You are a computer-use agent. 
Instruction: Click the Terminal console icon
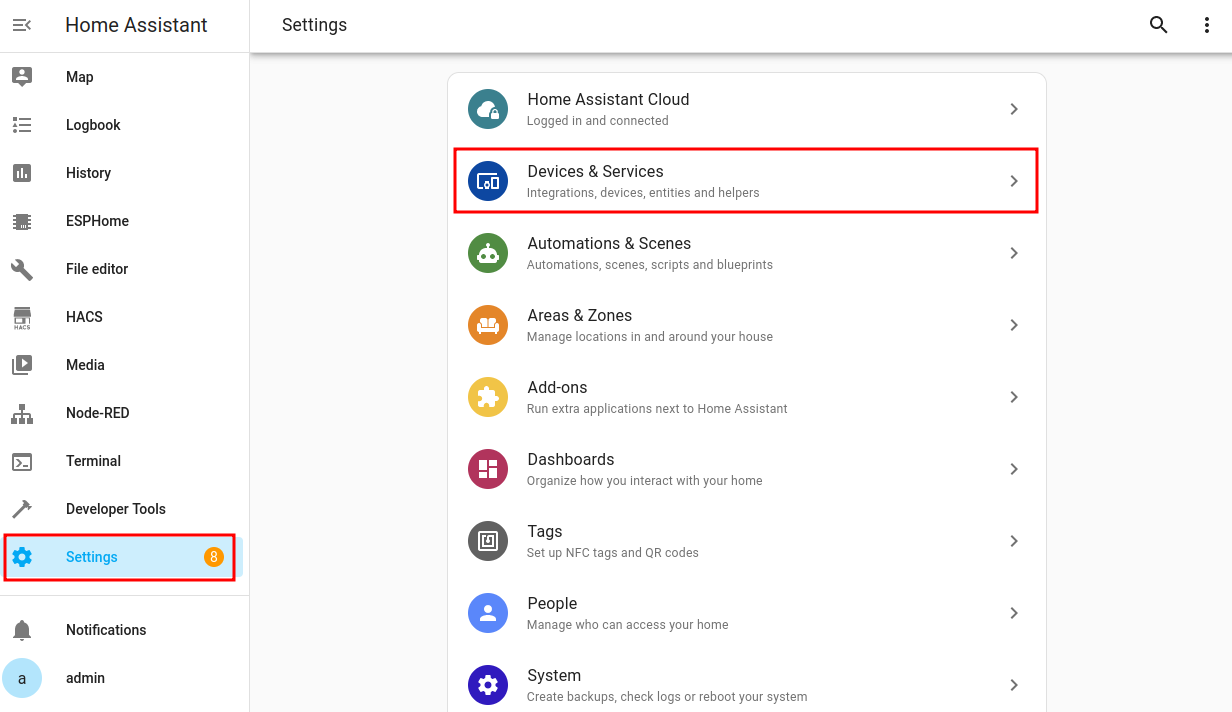pyautogui.click(x=22, y=461)
